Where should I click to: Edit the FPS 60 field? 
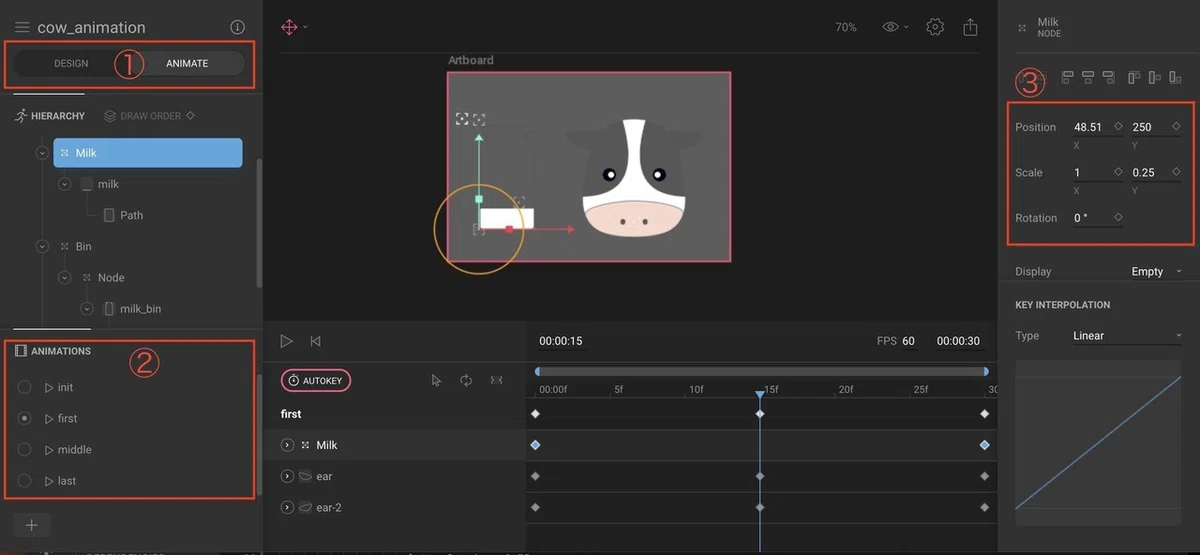[908, 341]
